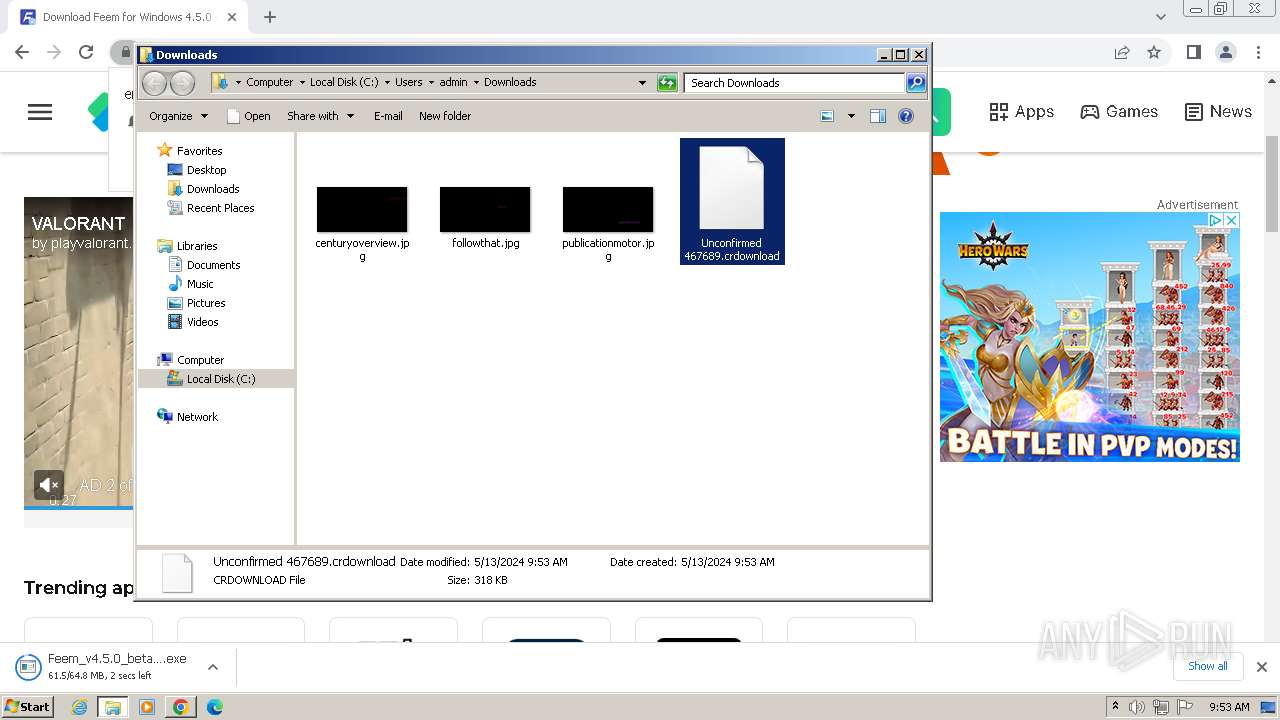Screen dimensions: 1280x720
Task: Open Documents library
Action: click(213, 265)
